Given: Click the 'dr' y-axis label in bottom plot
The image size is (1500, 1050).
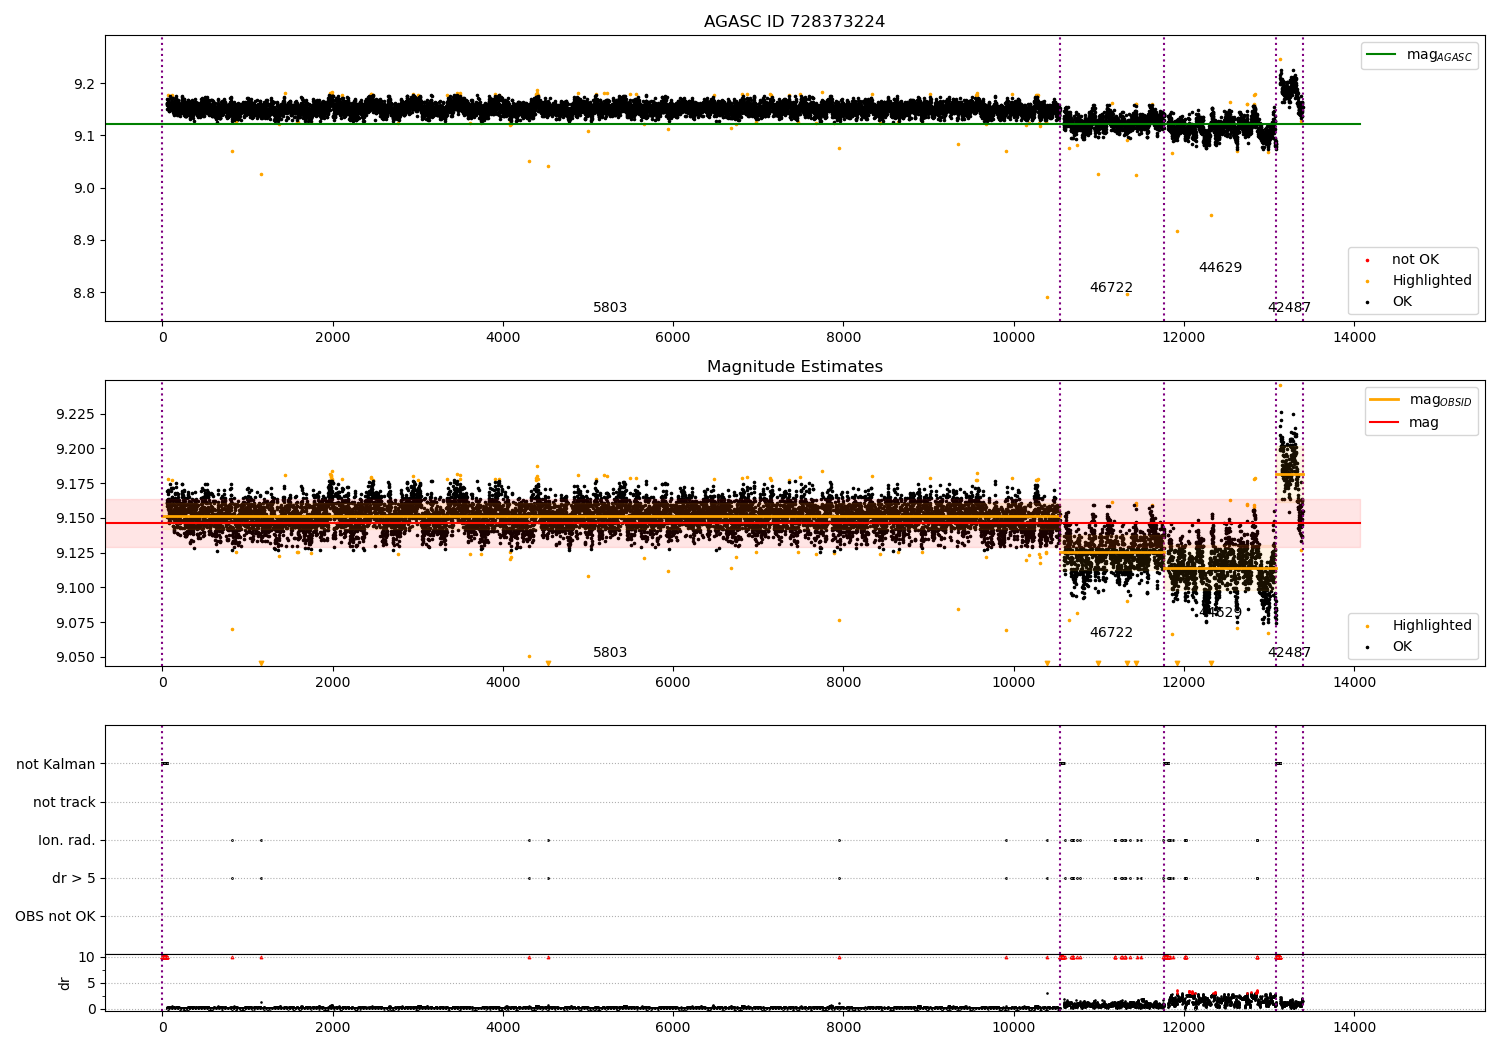Looking at the screenshot, I should [65, 983].
